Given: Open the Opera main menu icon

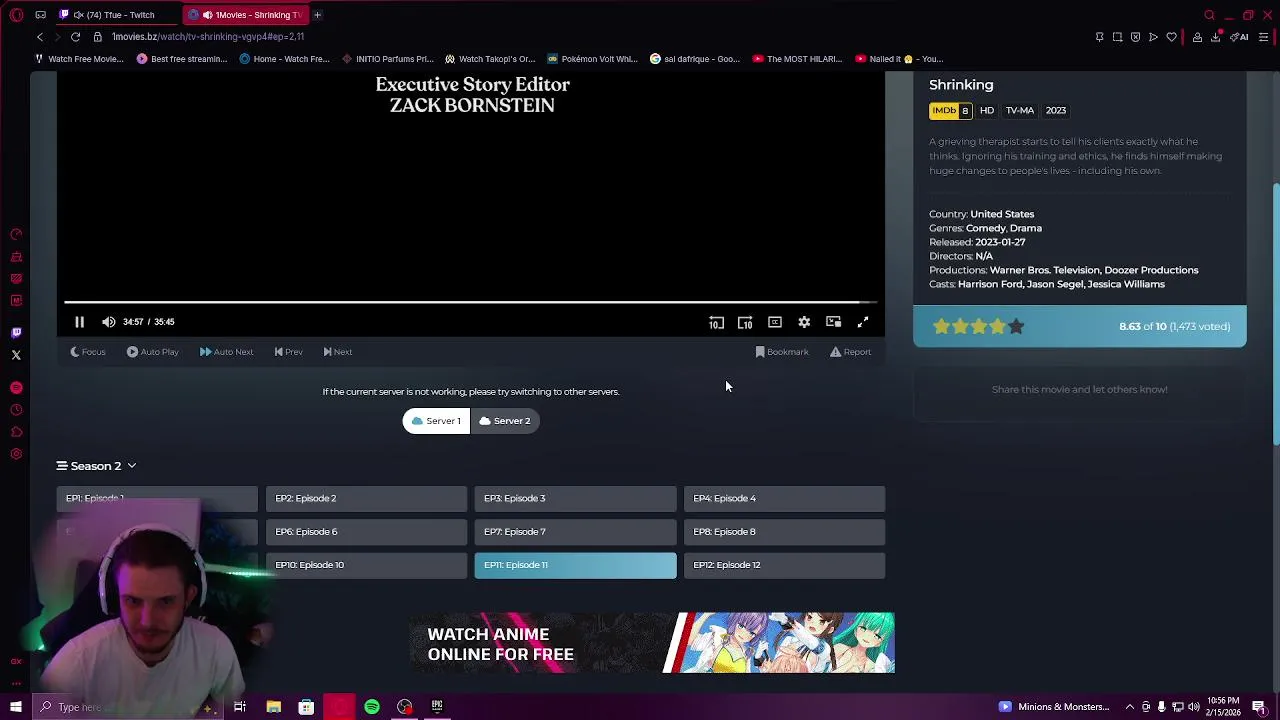Looking at the screenshot, I should click(x=16, y=15).
